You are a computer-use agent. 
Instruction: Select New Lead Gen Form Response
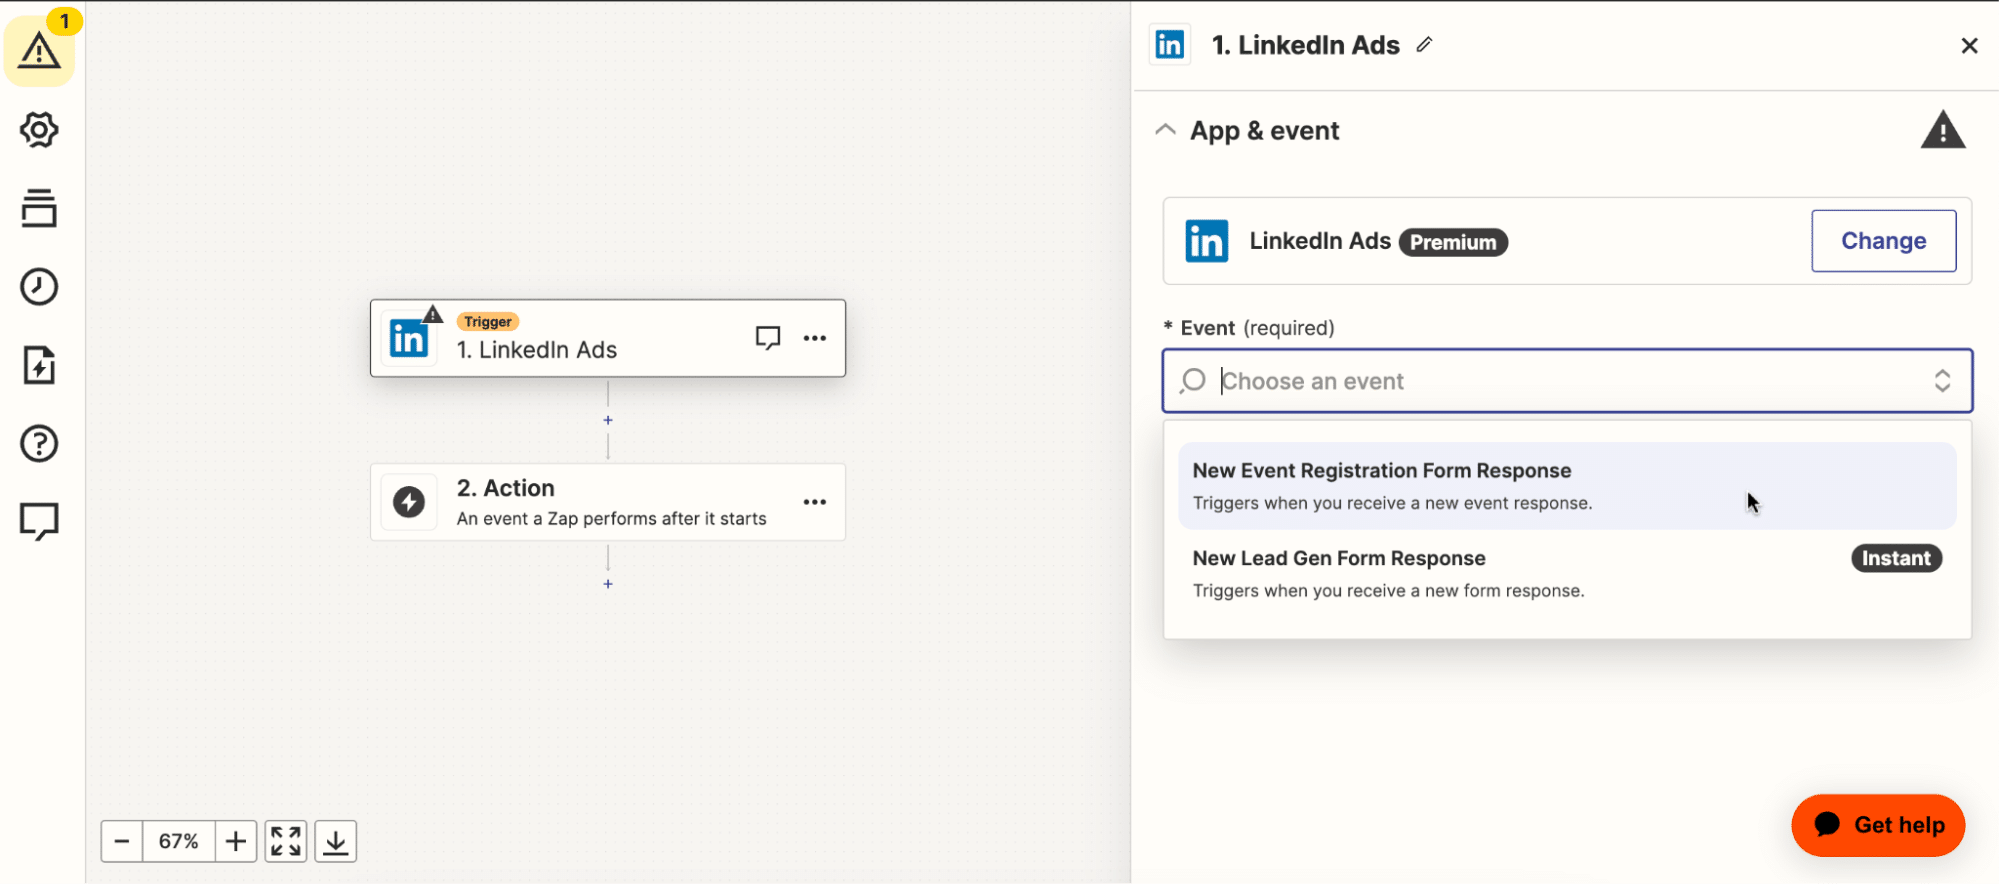point(1567,574)
